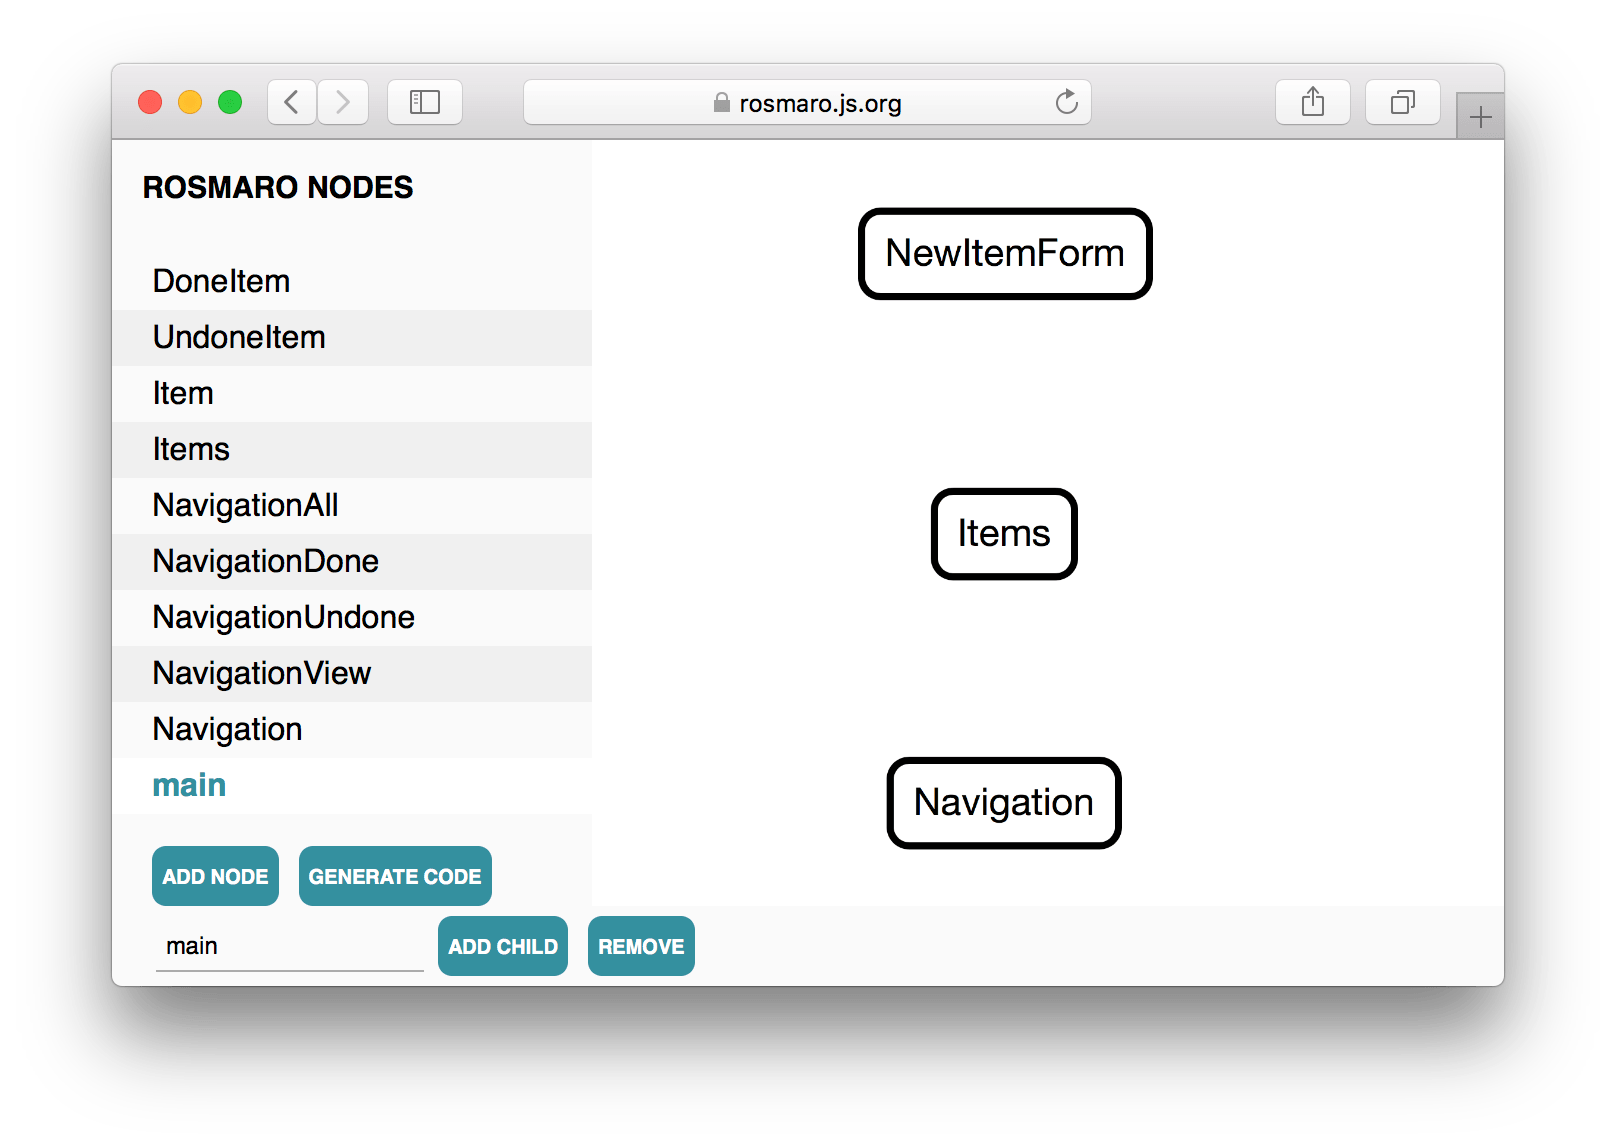
Task: Select the Navigation node in the sidebar list
Action: [352, 729]
